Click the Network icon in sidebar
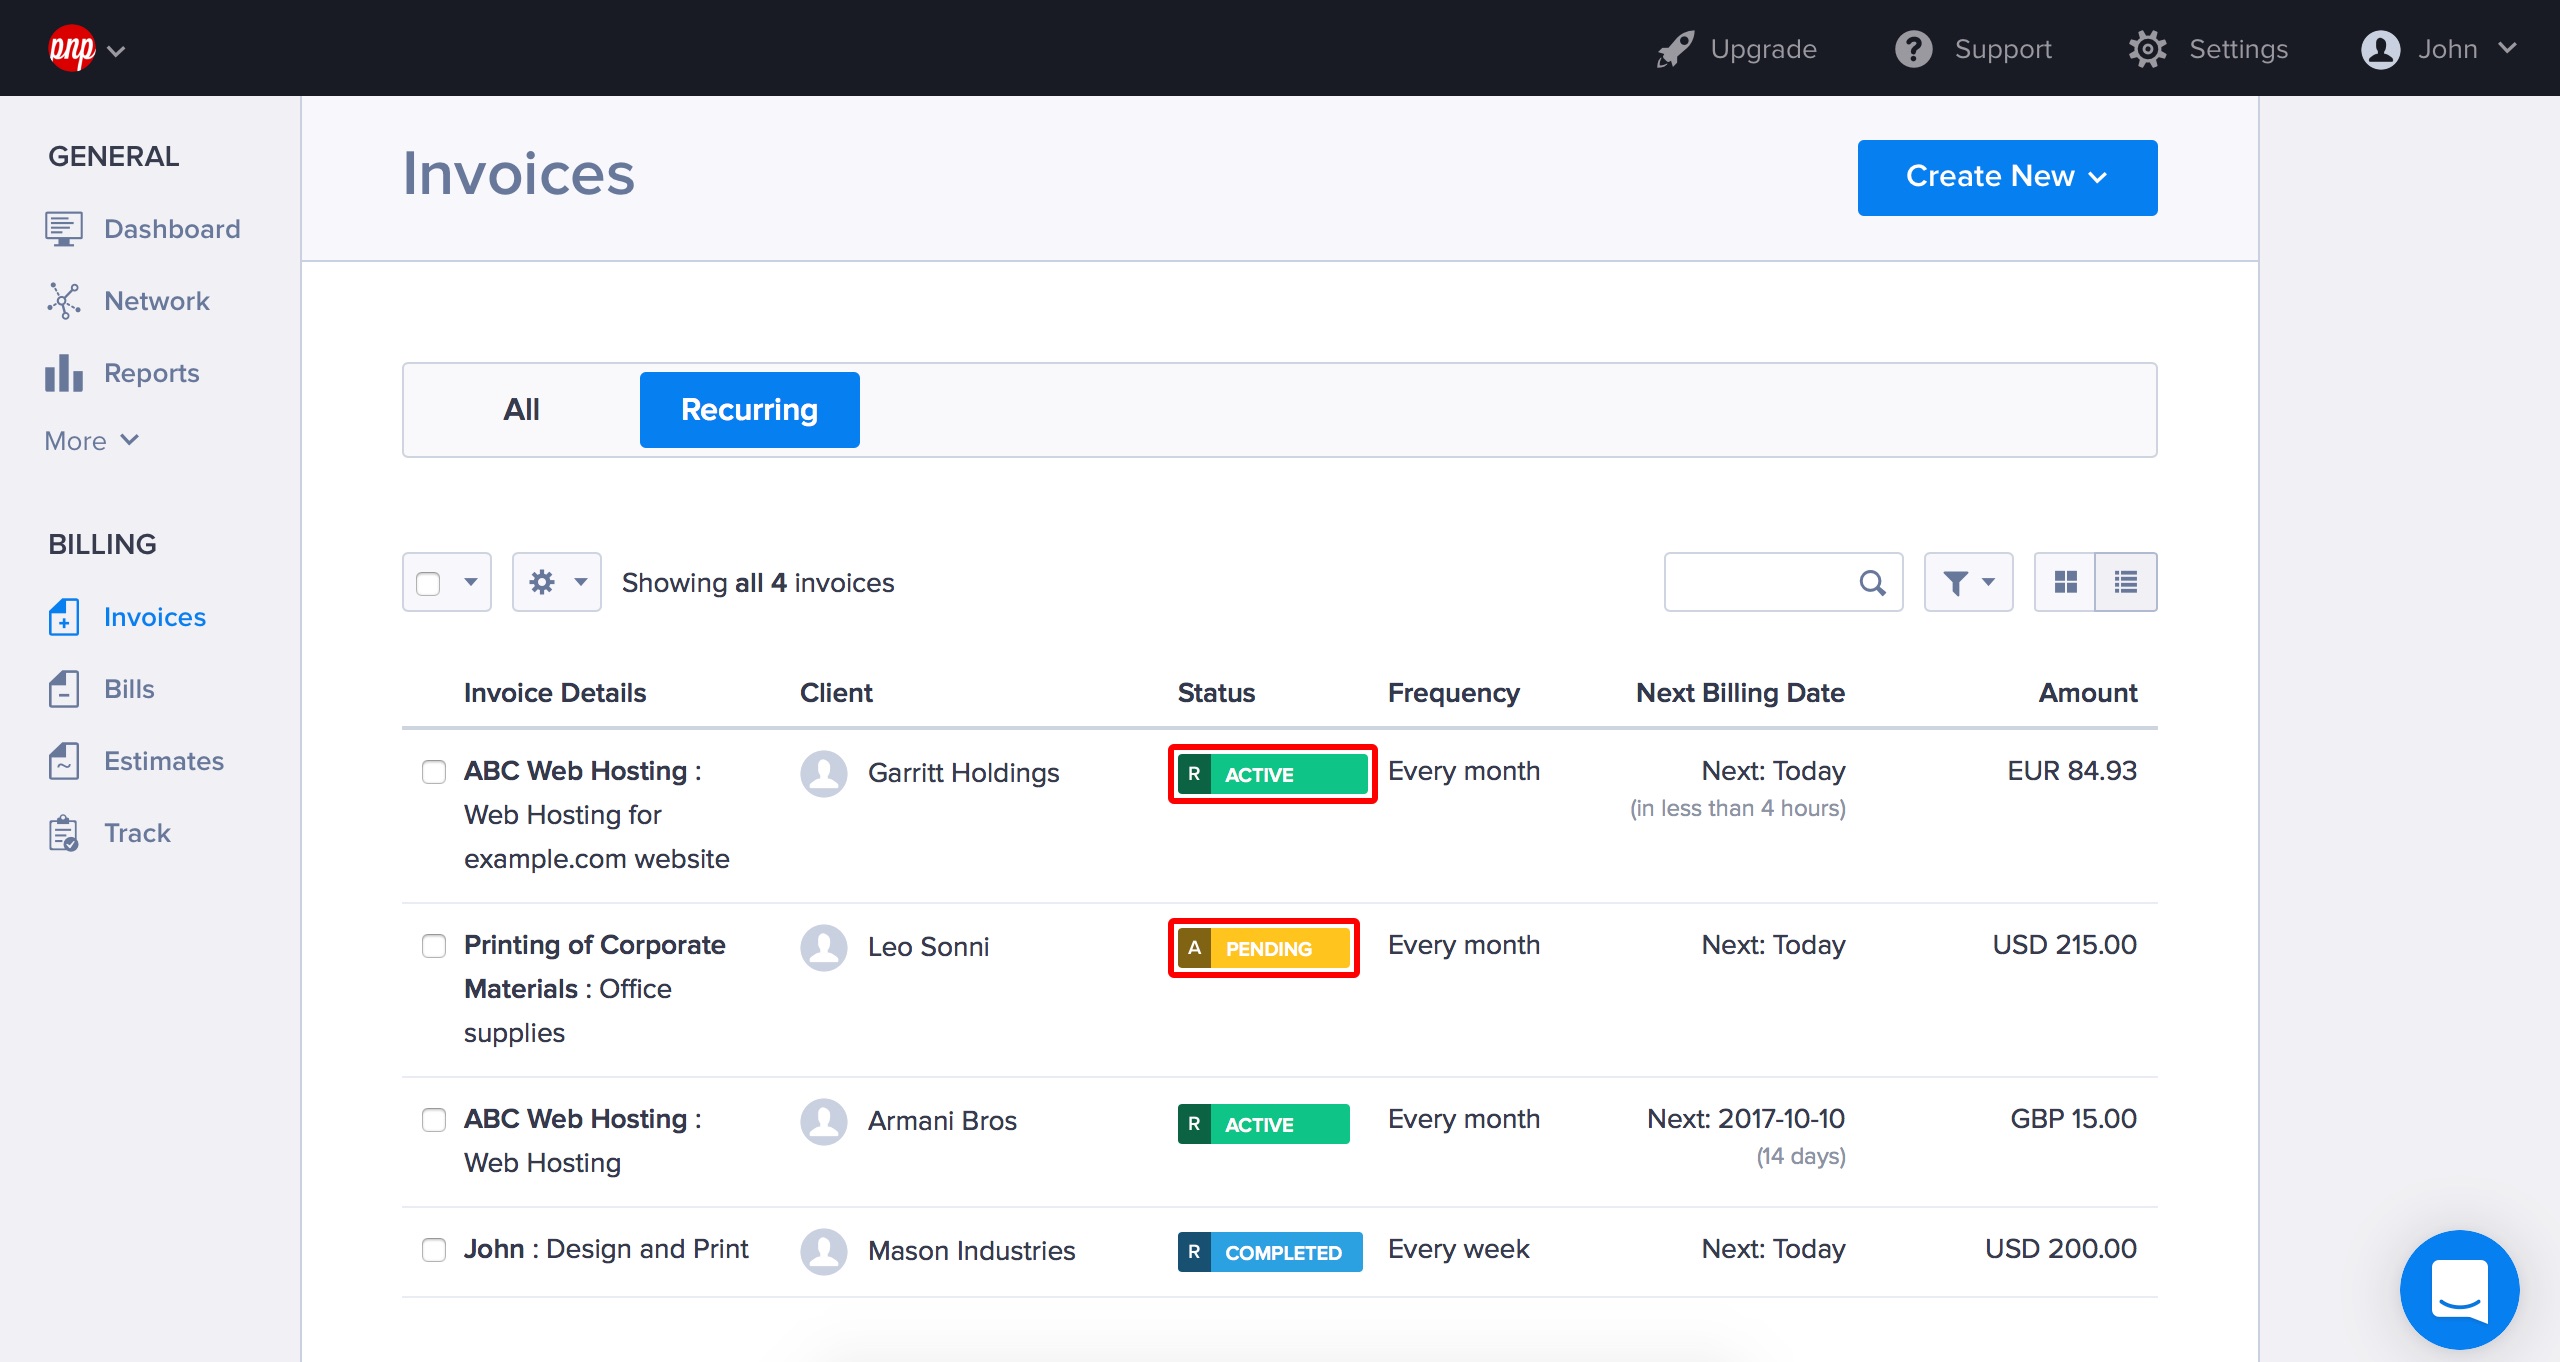2560x1362 pixels. click(x=63, y=301)
